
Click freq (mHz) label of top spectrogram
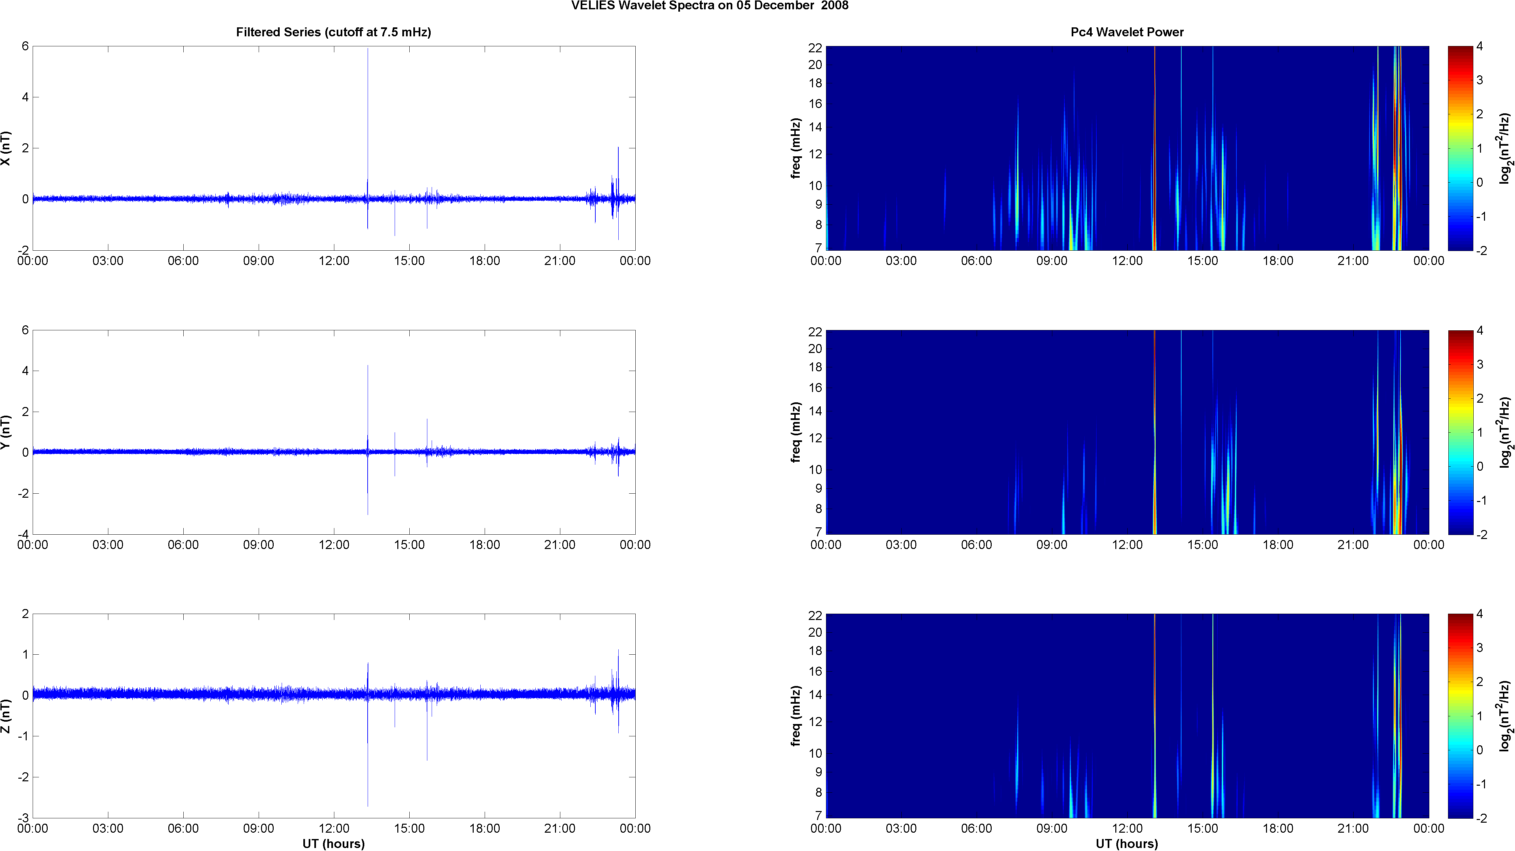[x=796, y=148]
